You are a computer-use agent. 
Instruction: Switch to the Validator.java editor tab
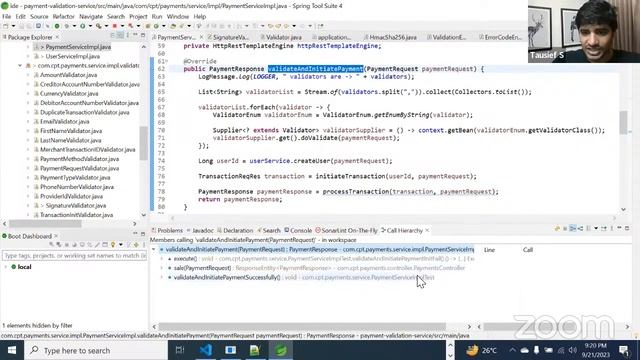coord(284,37)
